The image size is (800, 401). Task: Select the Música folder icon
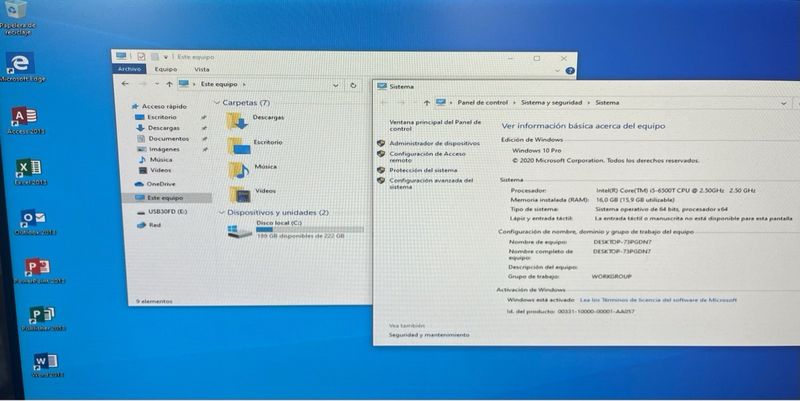pyautogui.click(x=239, y=170)
